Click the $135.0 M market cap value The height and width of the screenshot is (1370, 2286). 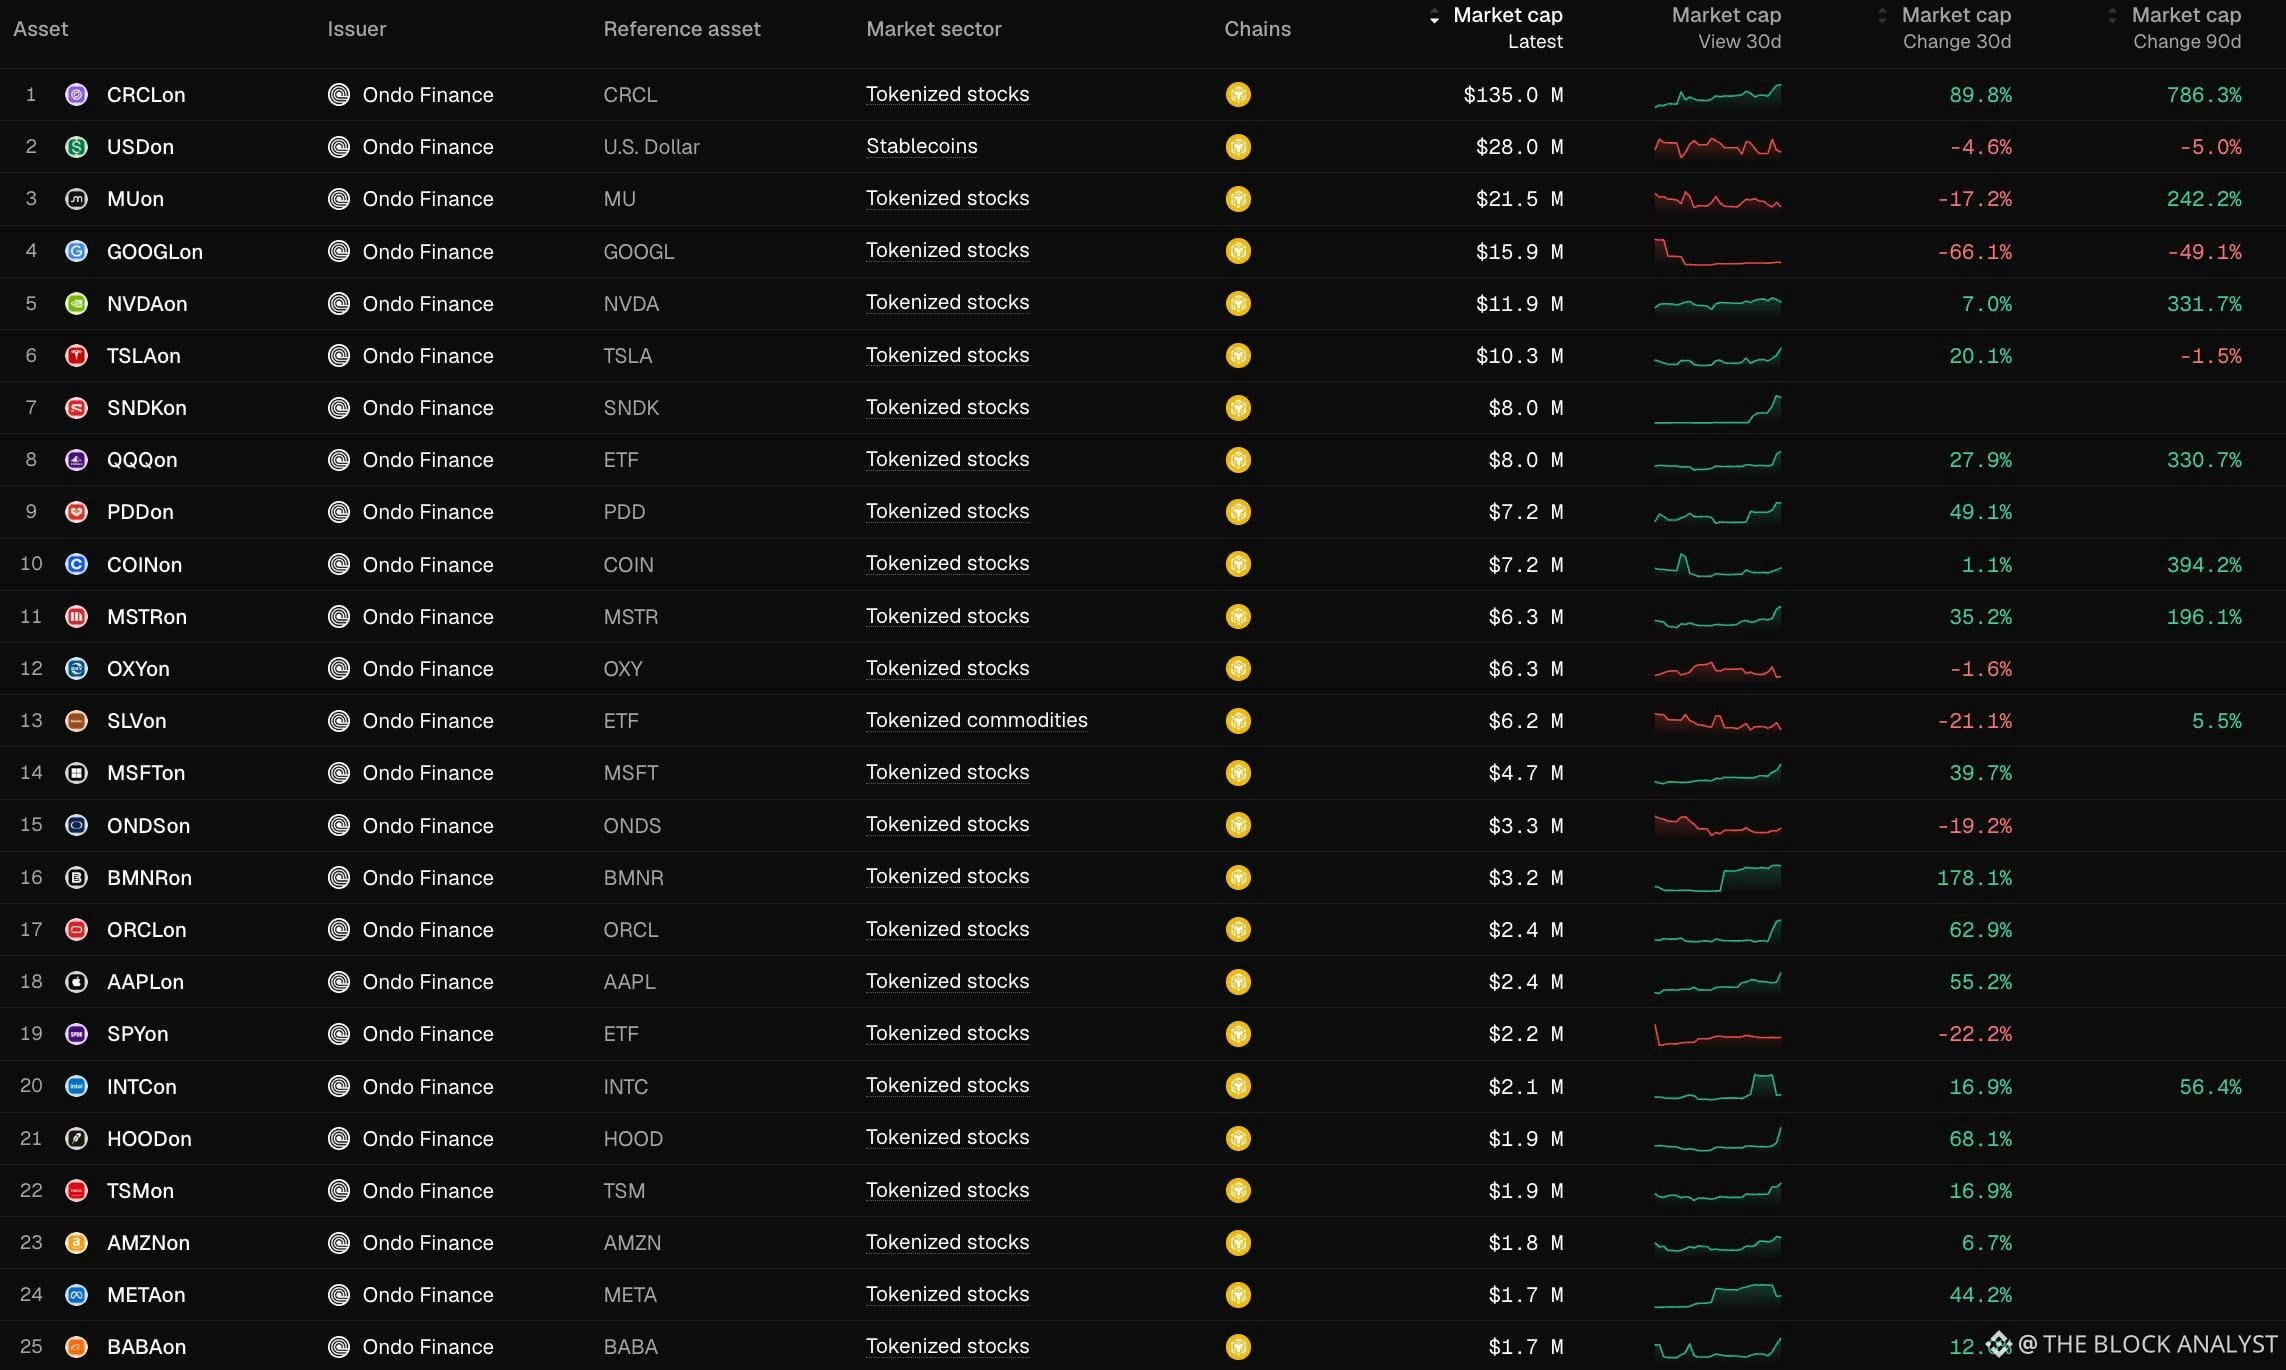[x=1513, y=95]
